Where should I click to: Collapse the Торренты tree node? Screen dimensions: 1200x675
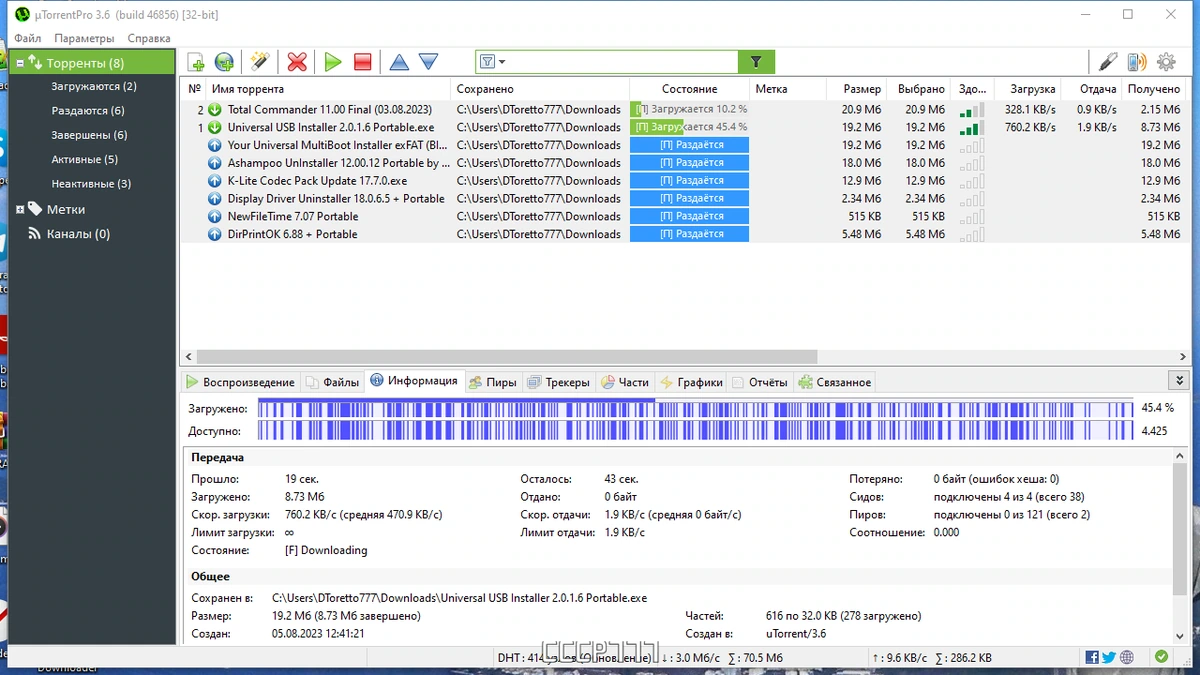pyautogui.click(x=19, y=63)
